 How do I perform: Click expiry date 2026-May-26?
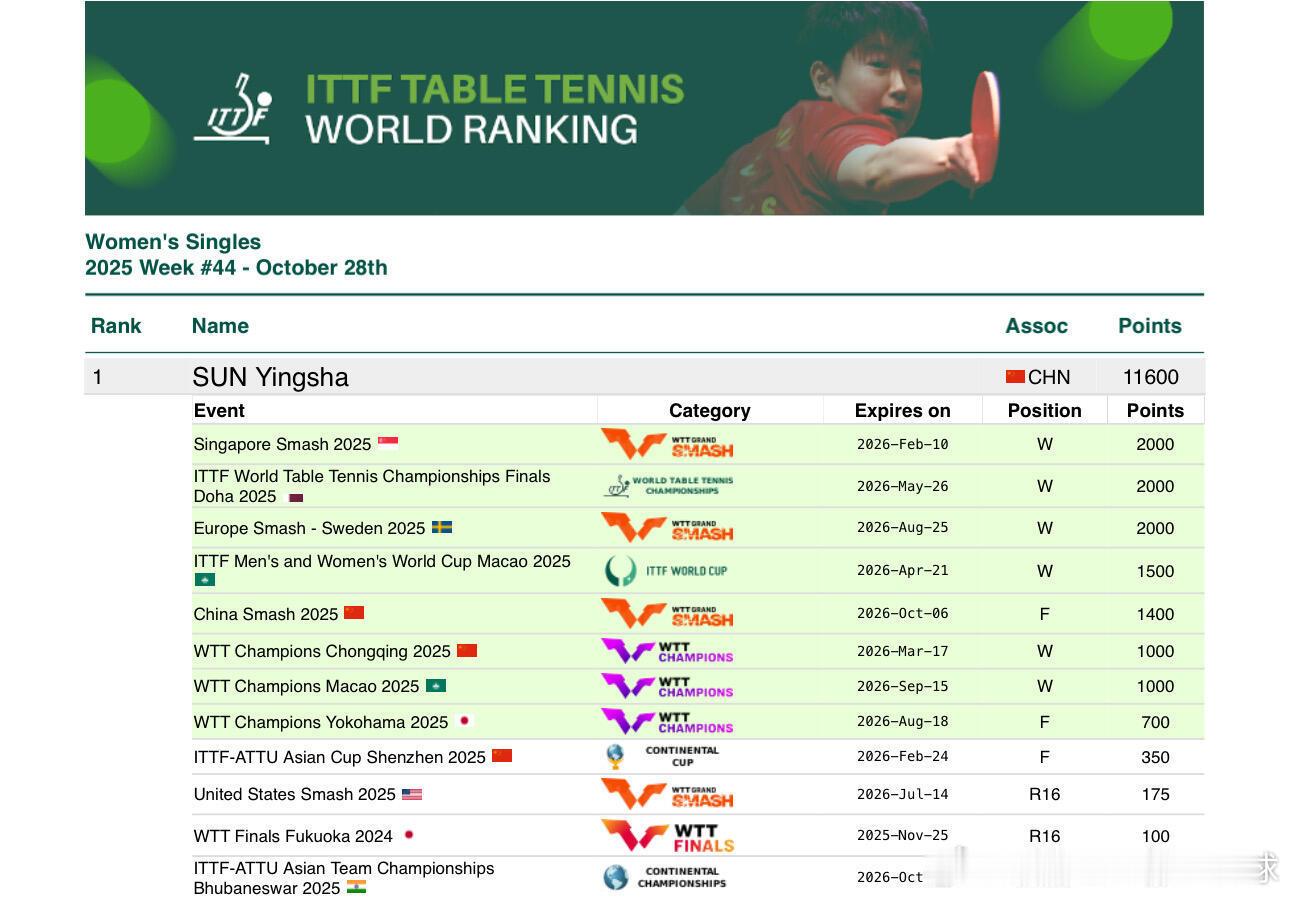902,486
